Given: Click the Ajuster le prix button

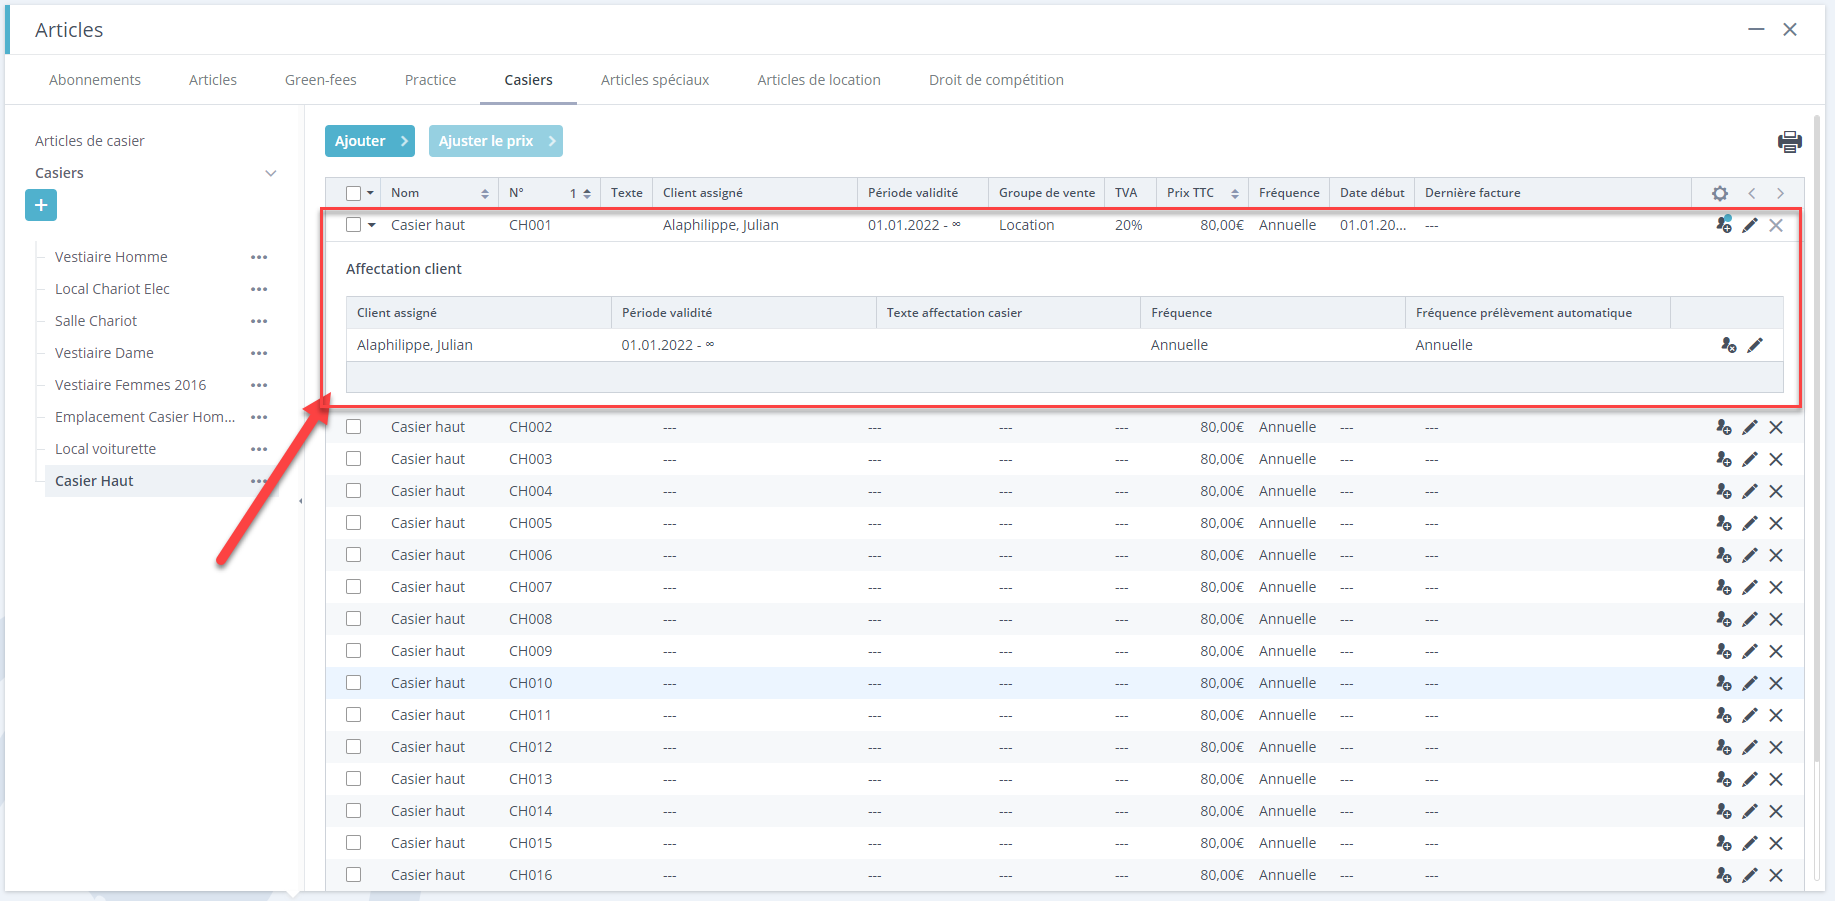Looking at the screenshot, I should pos(496,141).
